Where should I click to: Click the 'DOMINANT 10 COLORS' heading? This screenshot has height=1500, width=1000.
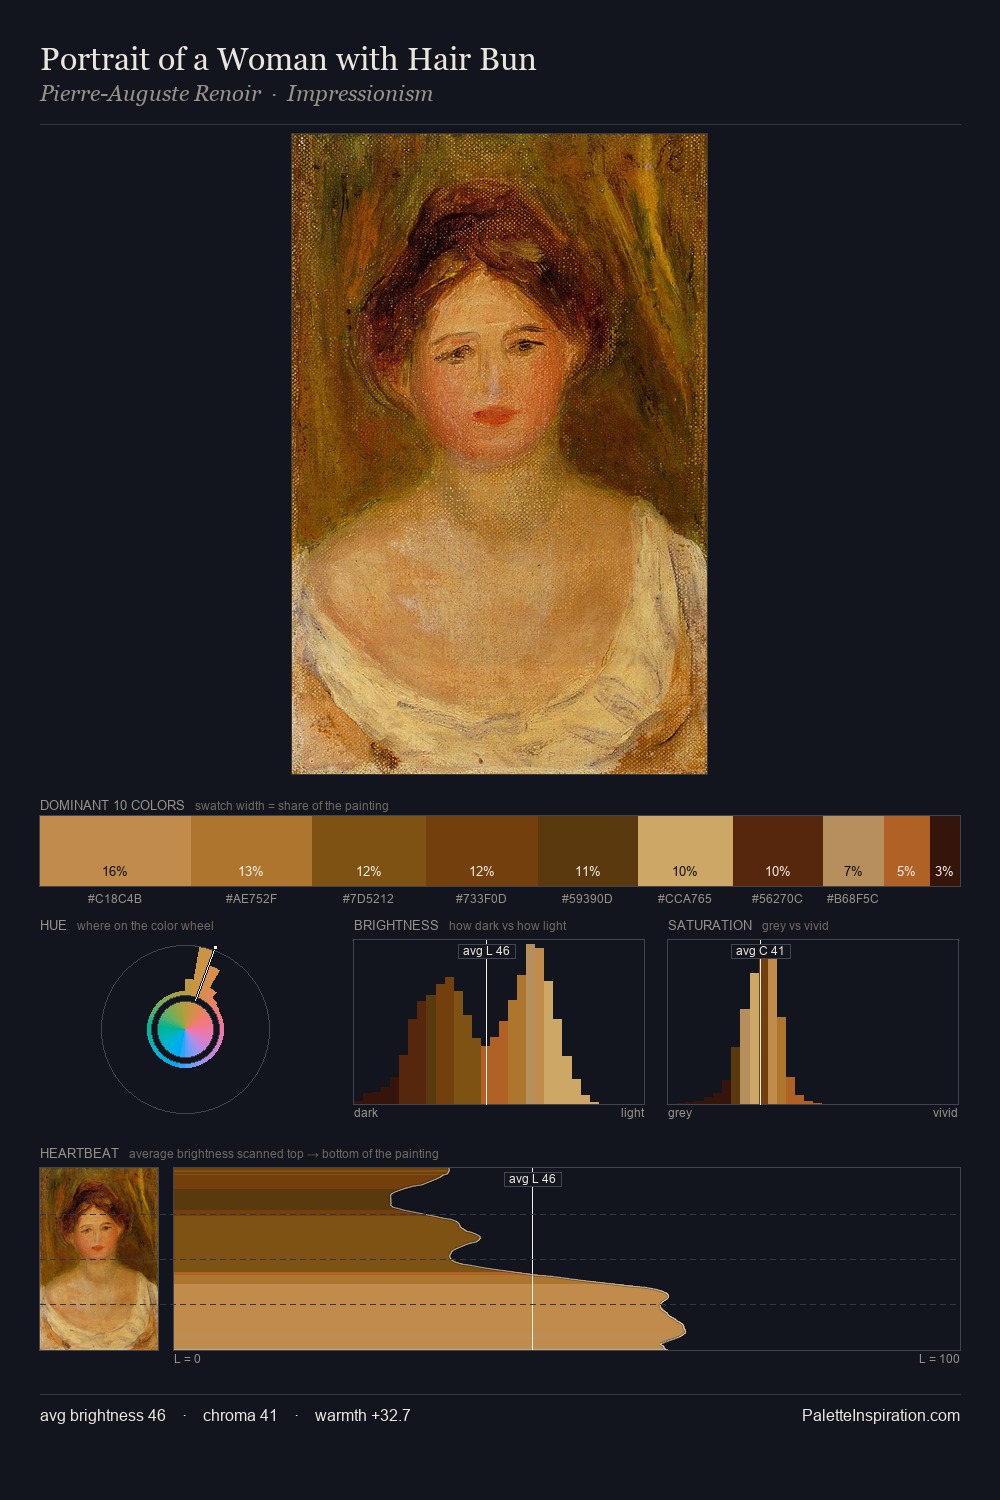pos(112,805)
